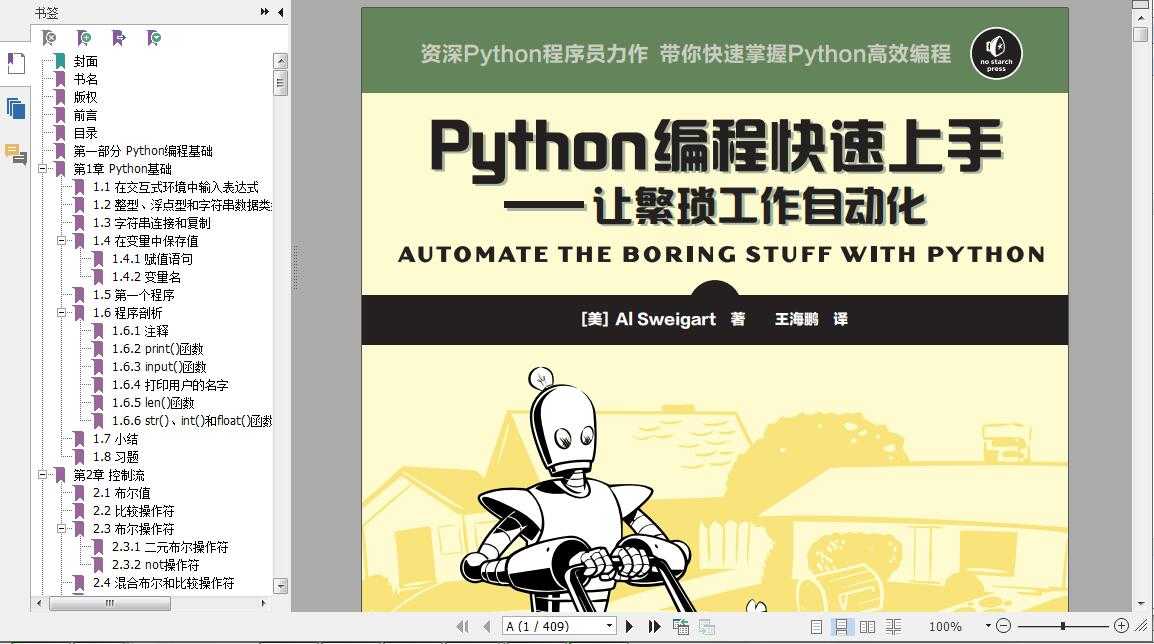
Task: Click document view scroll down arrow
Action: [1141, 604]
